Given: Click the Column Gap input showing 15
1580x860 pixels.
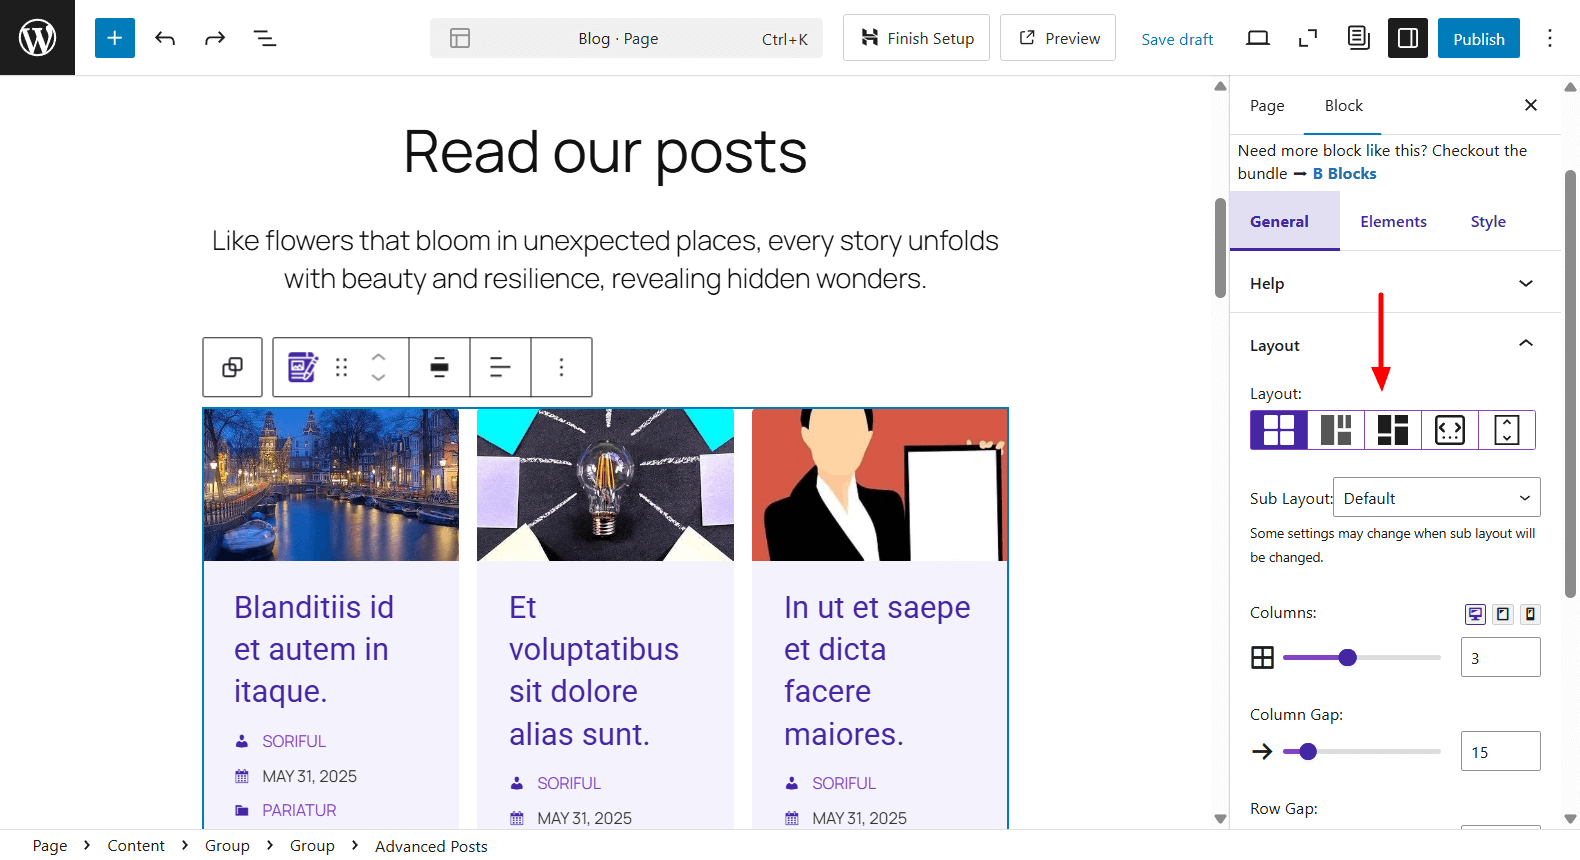Looking at the screenshot, I should (1500, 752).
